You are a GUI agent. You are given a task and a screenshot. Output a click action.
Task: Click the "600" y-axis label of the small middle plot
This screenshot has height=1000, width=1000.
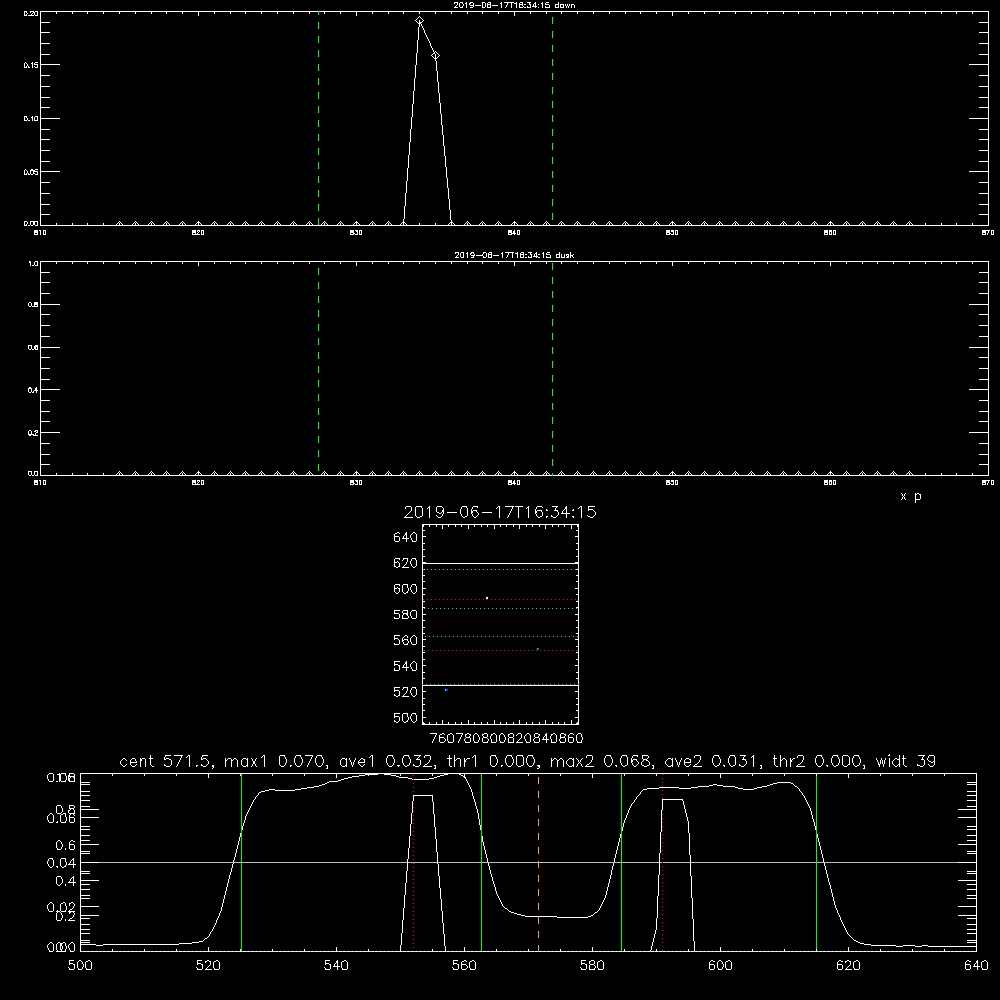(x=405, y=589)
